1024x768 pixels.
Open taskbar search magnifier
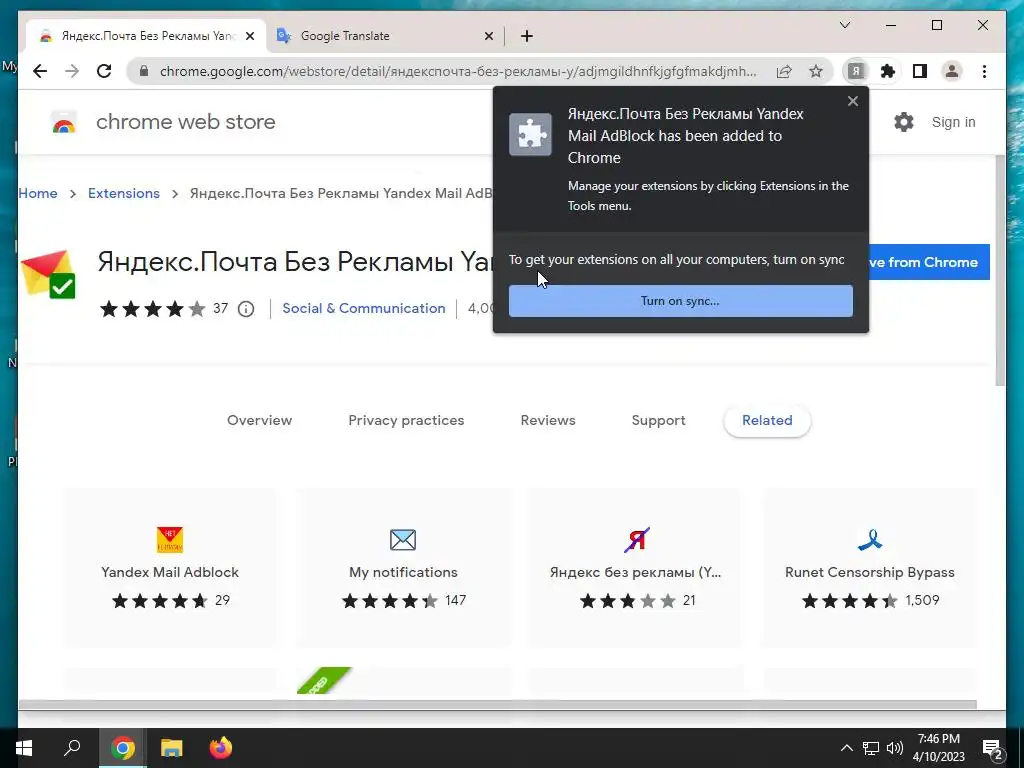pyautogui.click(x=72, y=748)
